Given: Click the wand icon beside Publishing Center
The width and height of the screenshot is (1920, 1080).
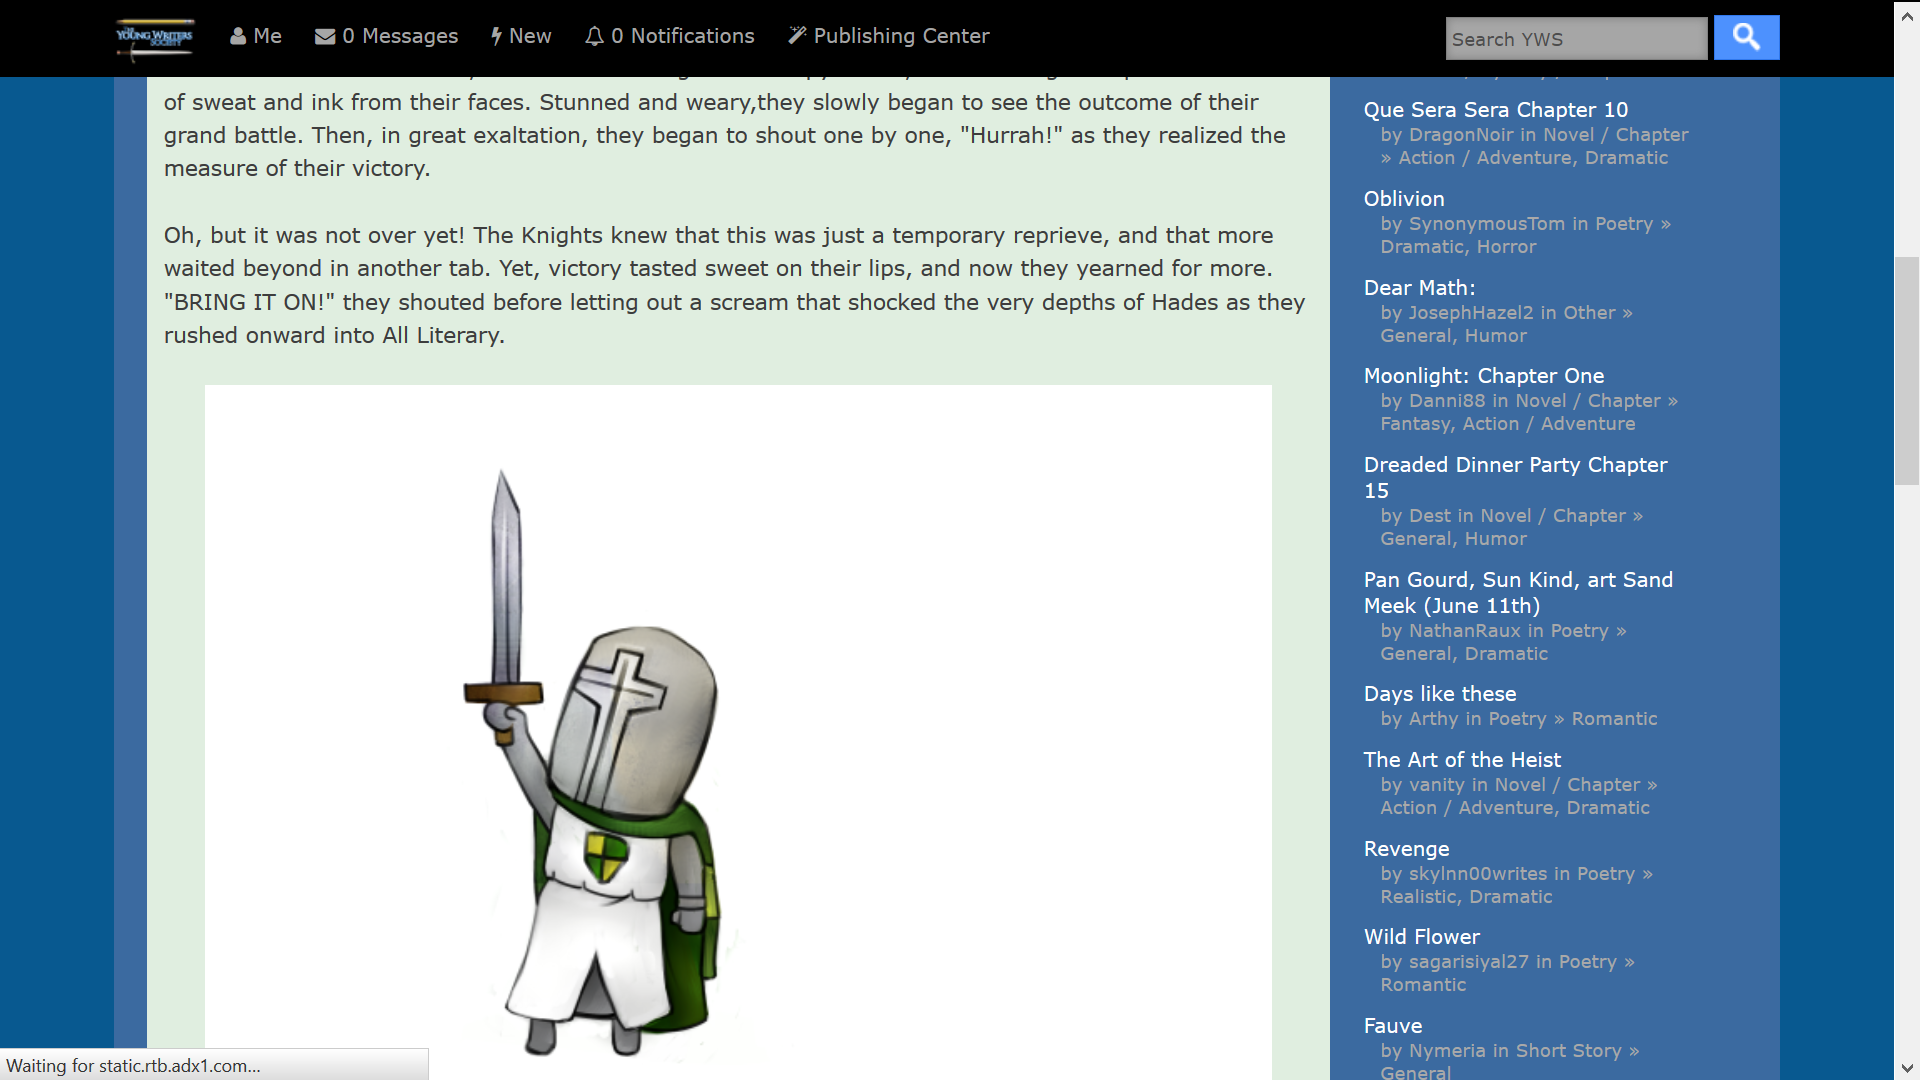Looking at the screenshot, I should click(x=797, y=35).
